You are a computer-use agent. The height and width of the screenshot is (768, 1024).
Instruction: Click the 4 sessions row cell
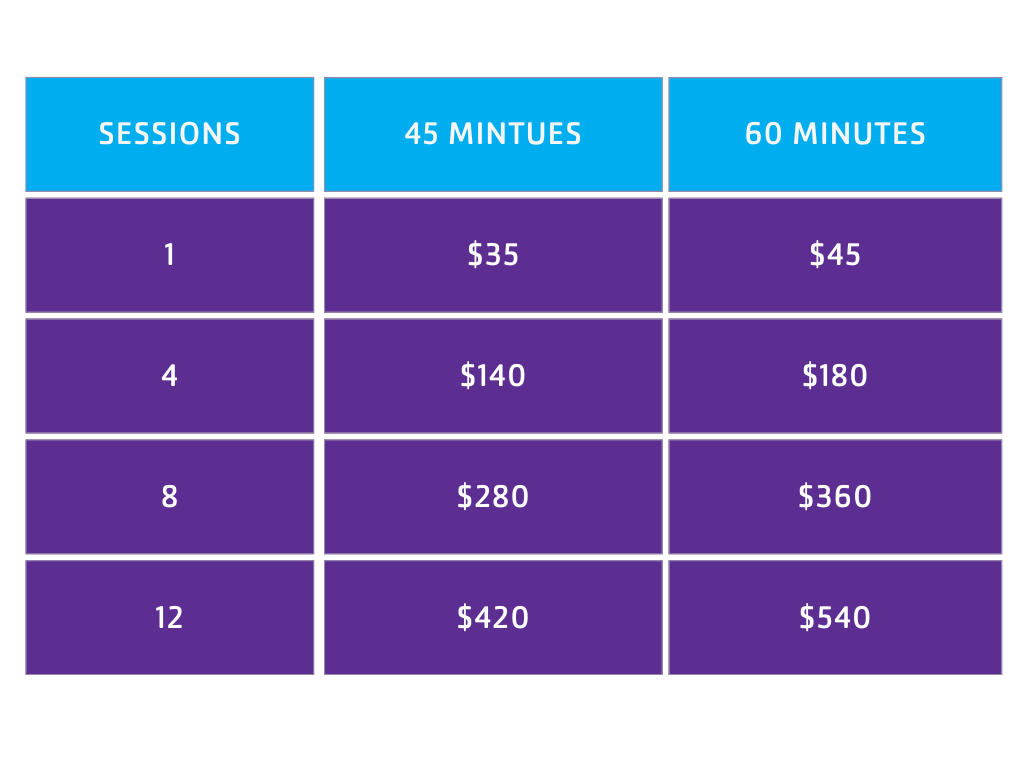[169, 376]
